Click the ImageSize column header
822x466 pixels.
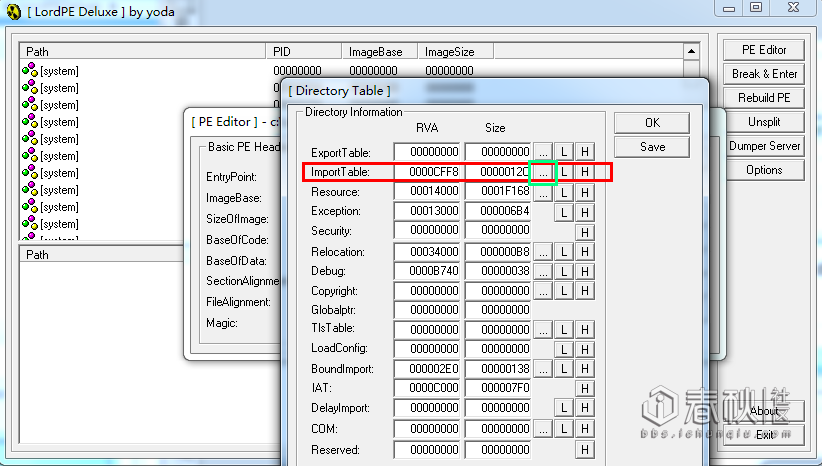point(455,51)
